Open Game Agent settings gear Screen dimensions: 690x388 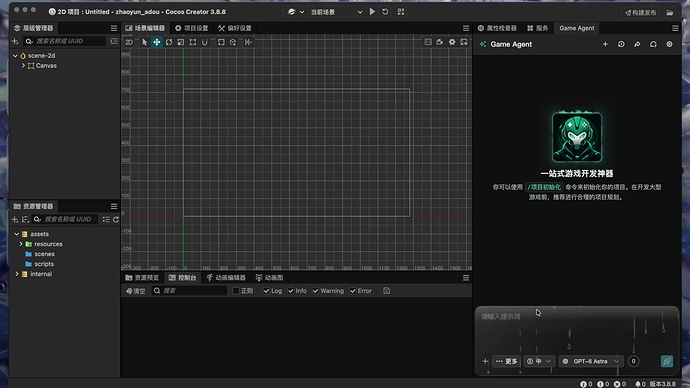669,44
